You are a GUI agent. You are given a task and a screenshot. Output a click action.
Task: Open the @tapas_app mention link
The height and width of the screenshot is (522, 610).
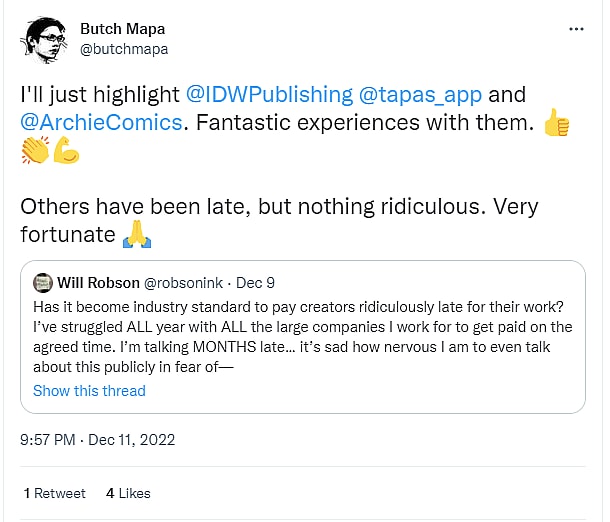point(420,95)
